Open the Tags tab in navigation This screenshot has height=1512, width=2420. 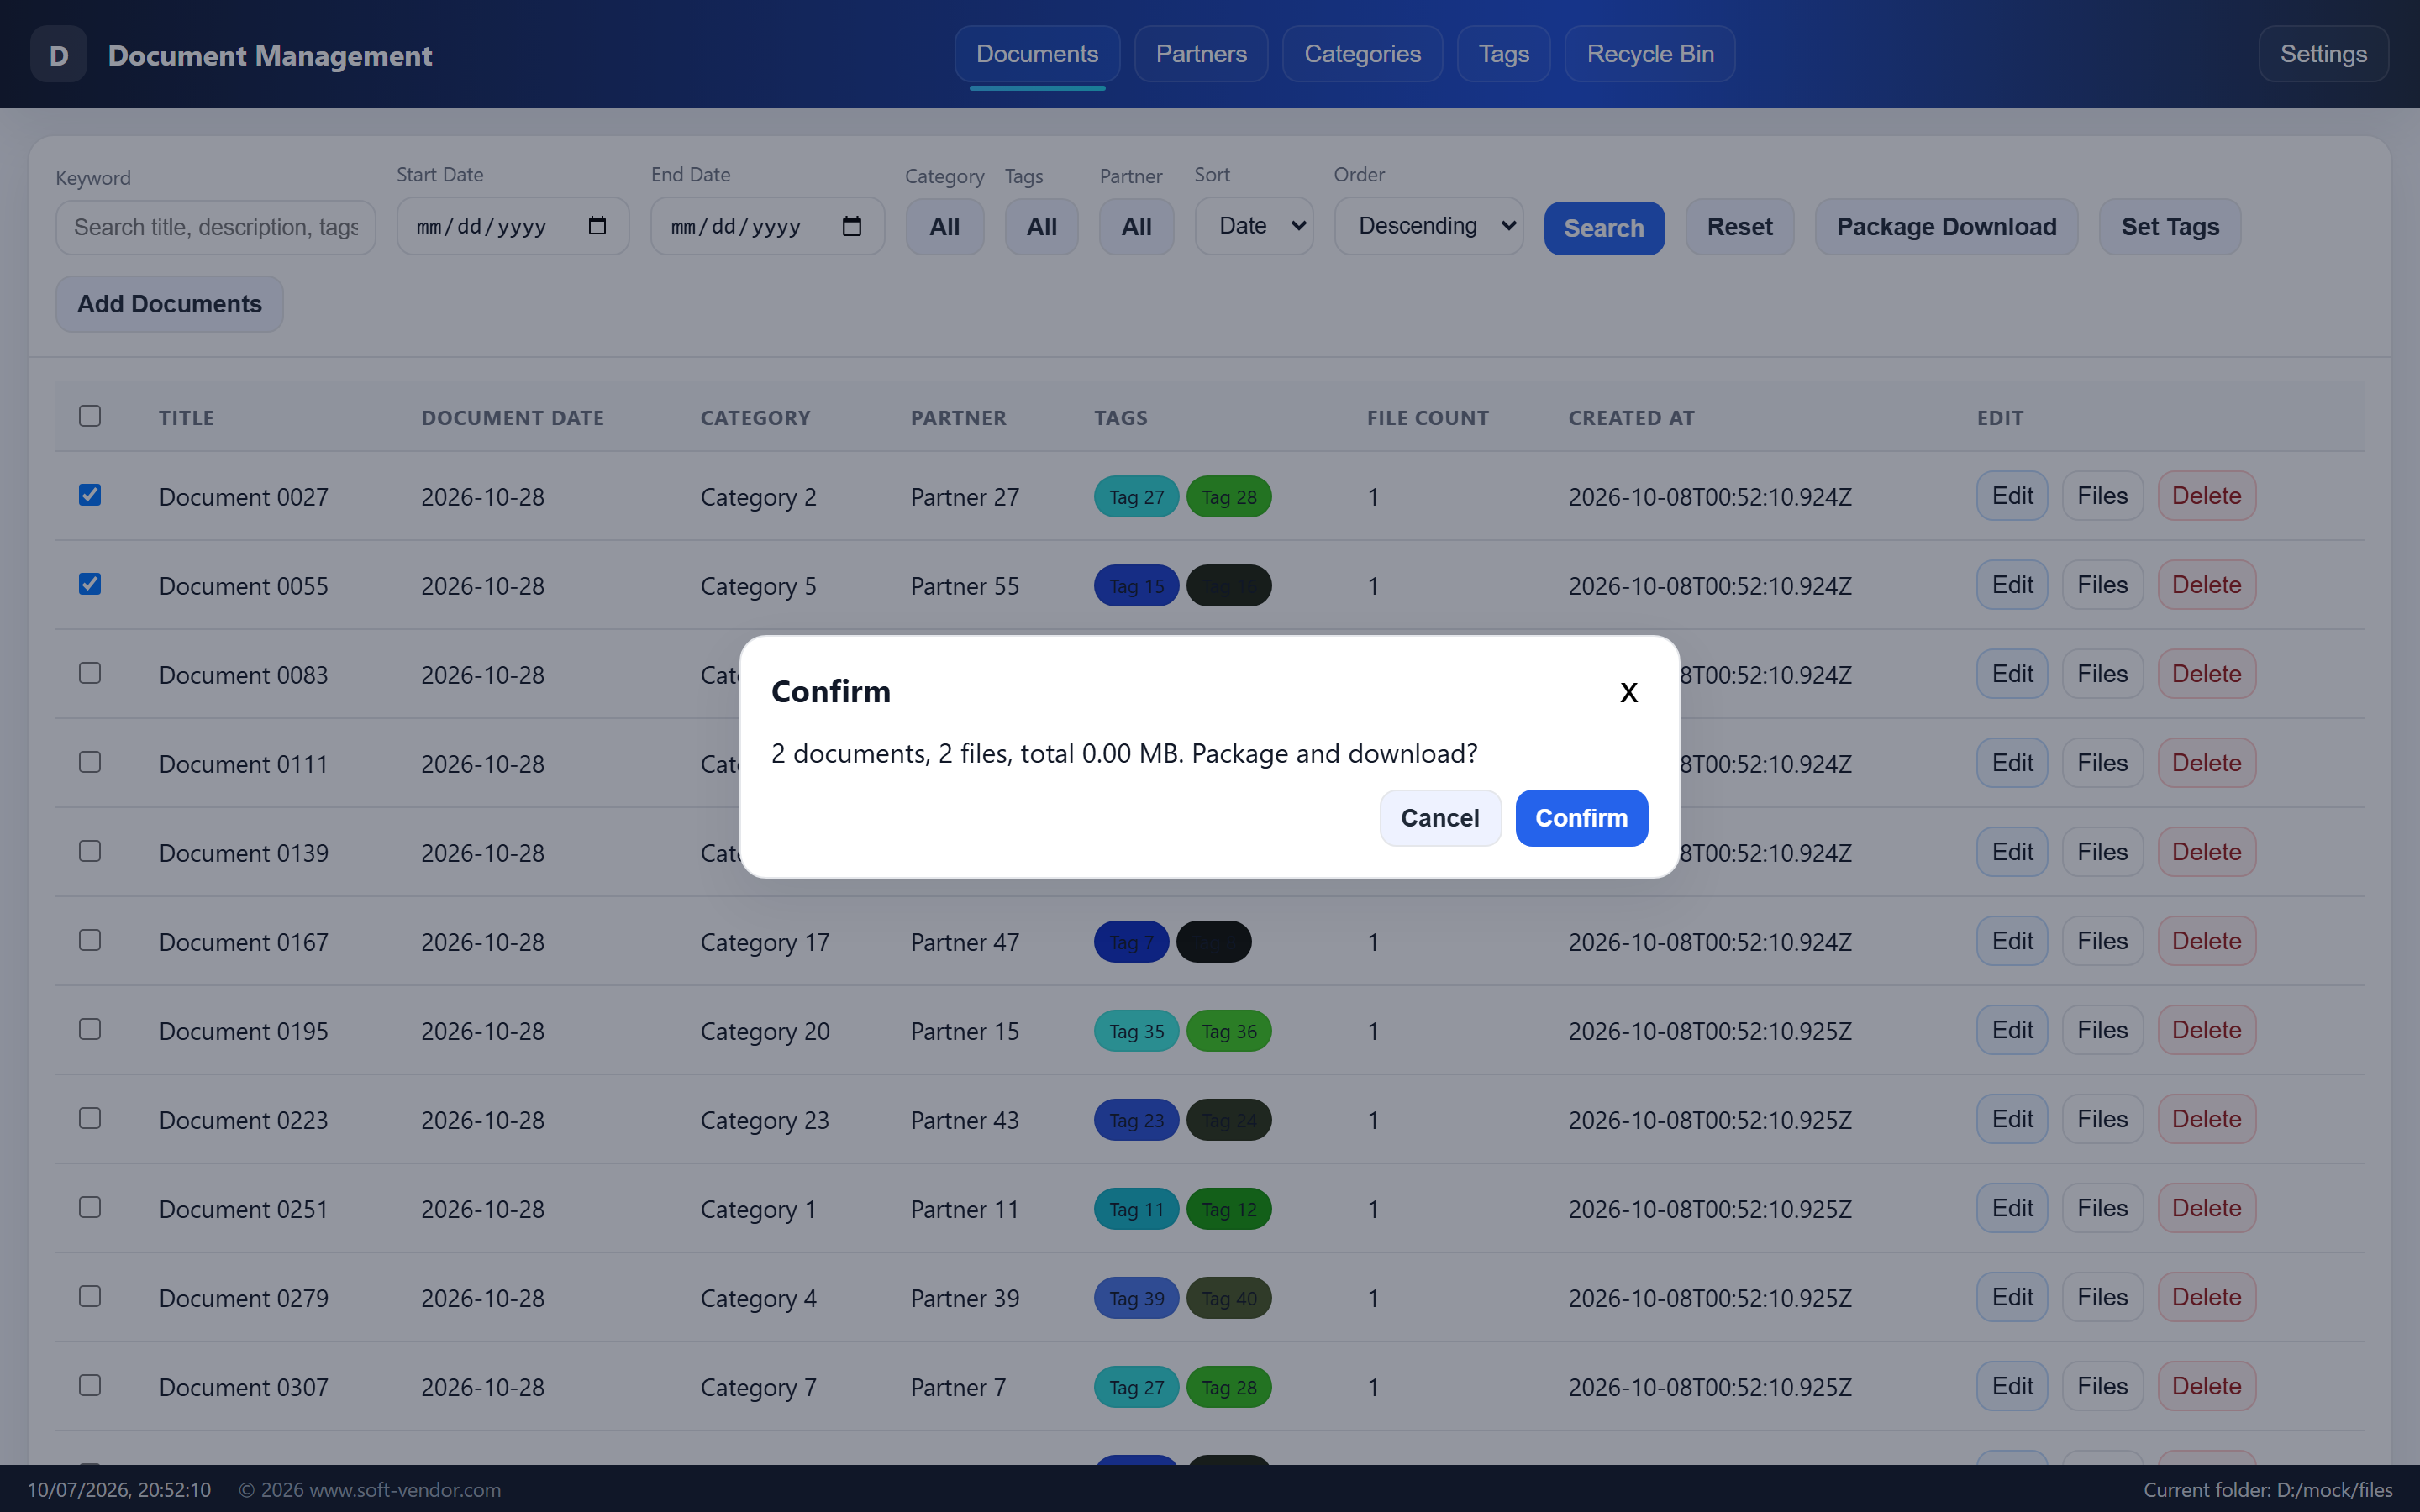1504,54
